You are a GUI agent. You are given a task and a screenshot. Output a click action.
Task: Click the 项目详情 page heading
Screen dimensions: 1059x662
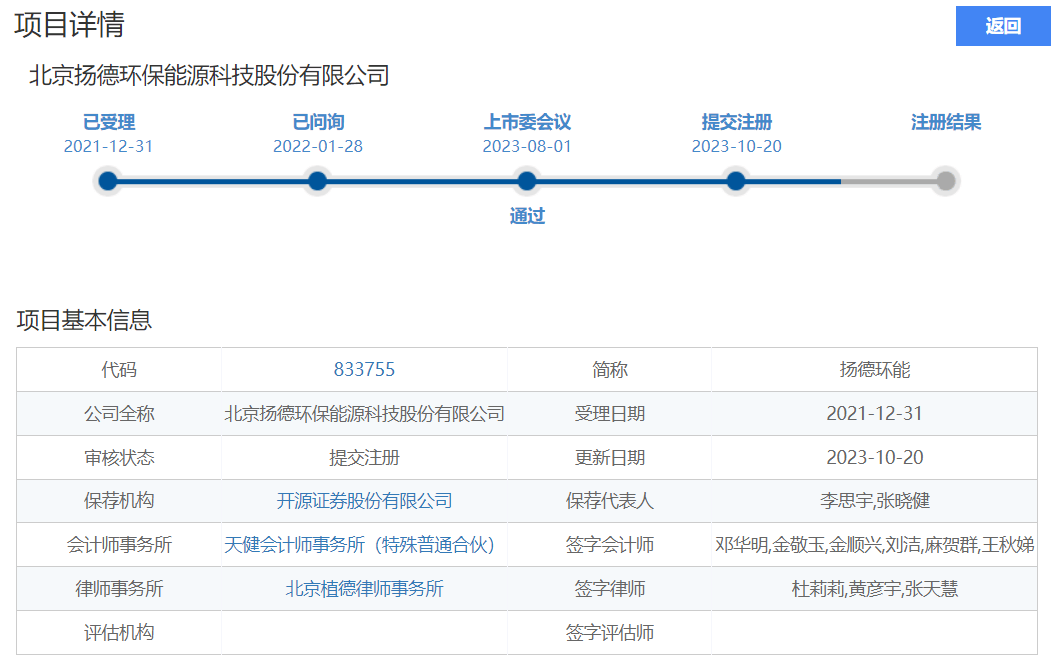[x=70, y=25]
